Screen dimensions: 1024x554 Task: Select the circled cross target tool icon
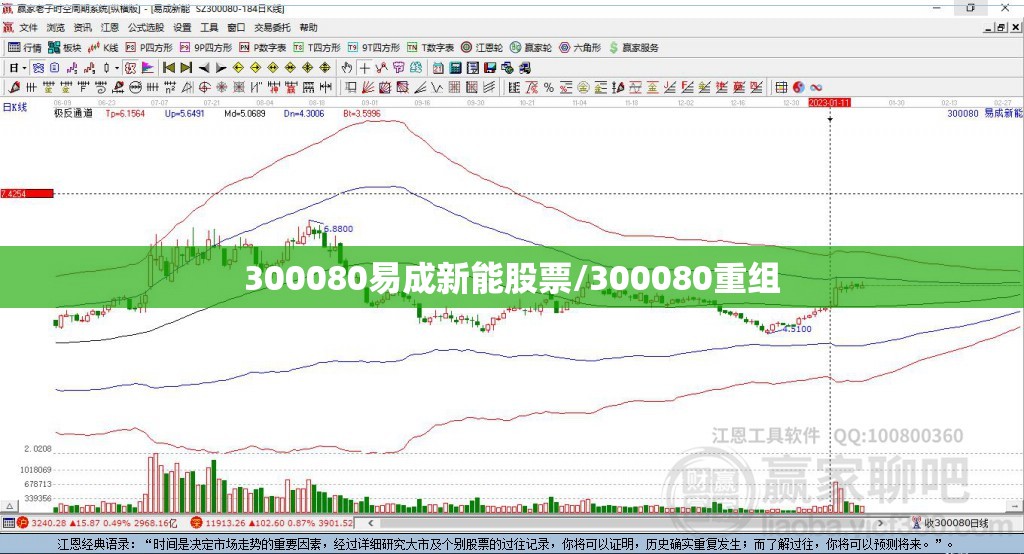pyautogui.click(x=204, y=88)
